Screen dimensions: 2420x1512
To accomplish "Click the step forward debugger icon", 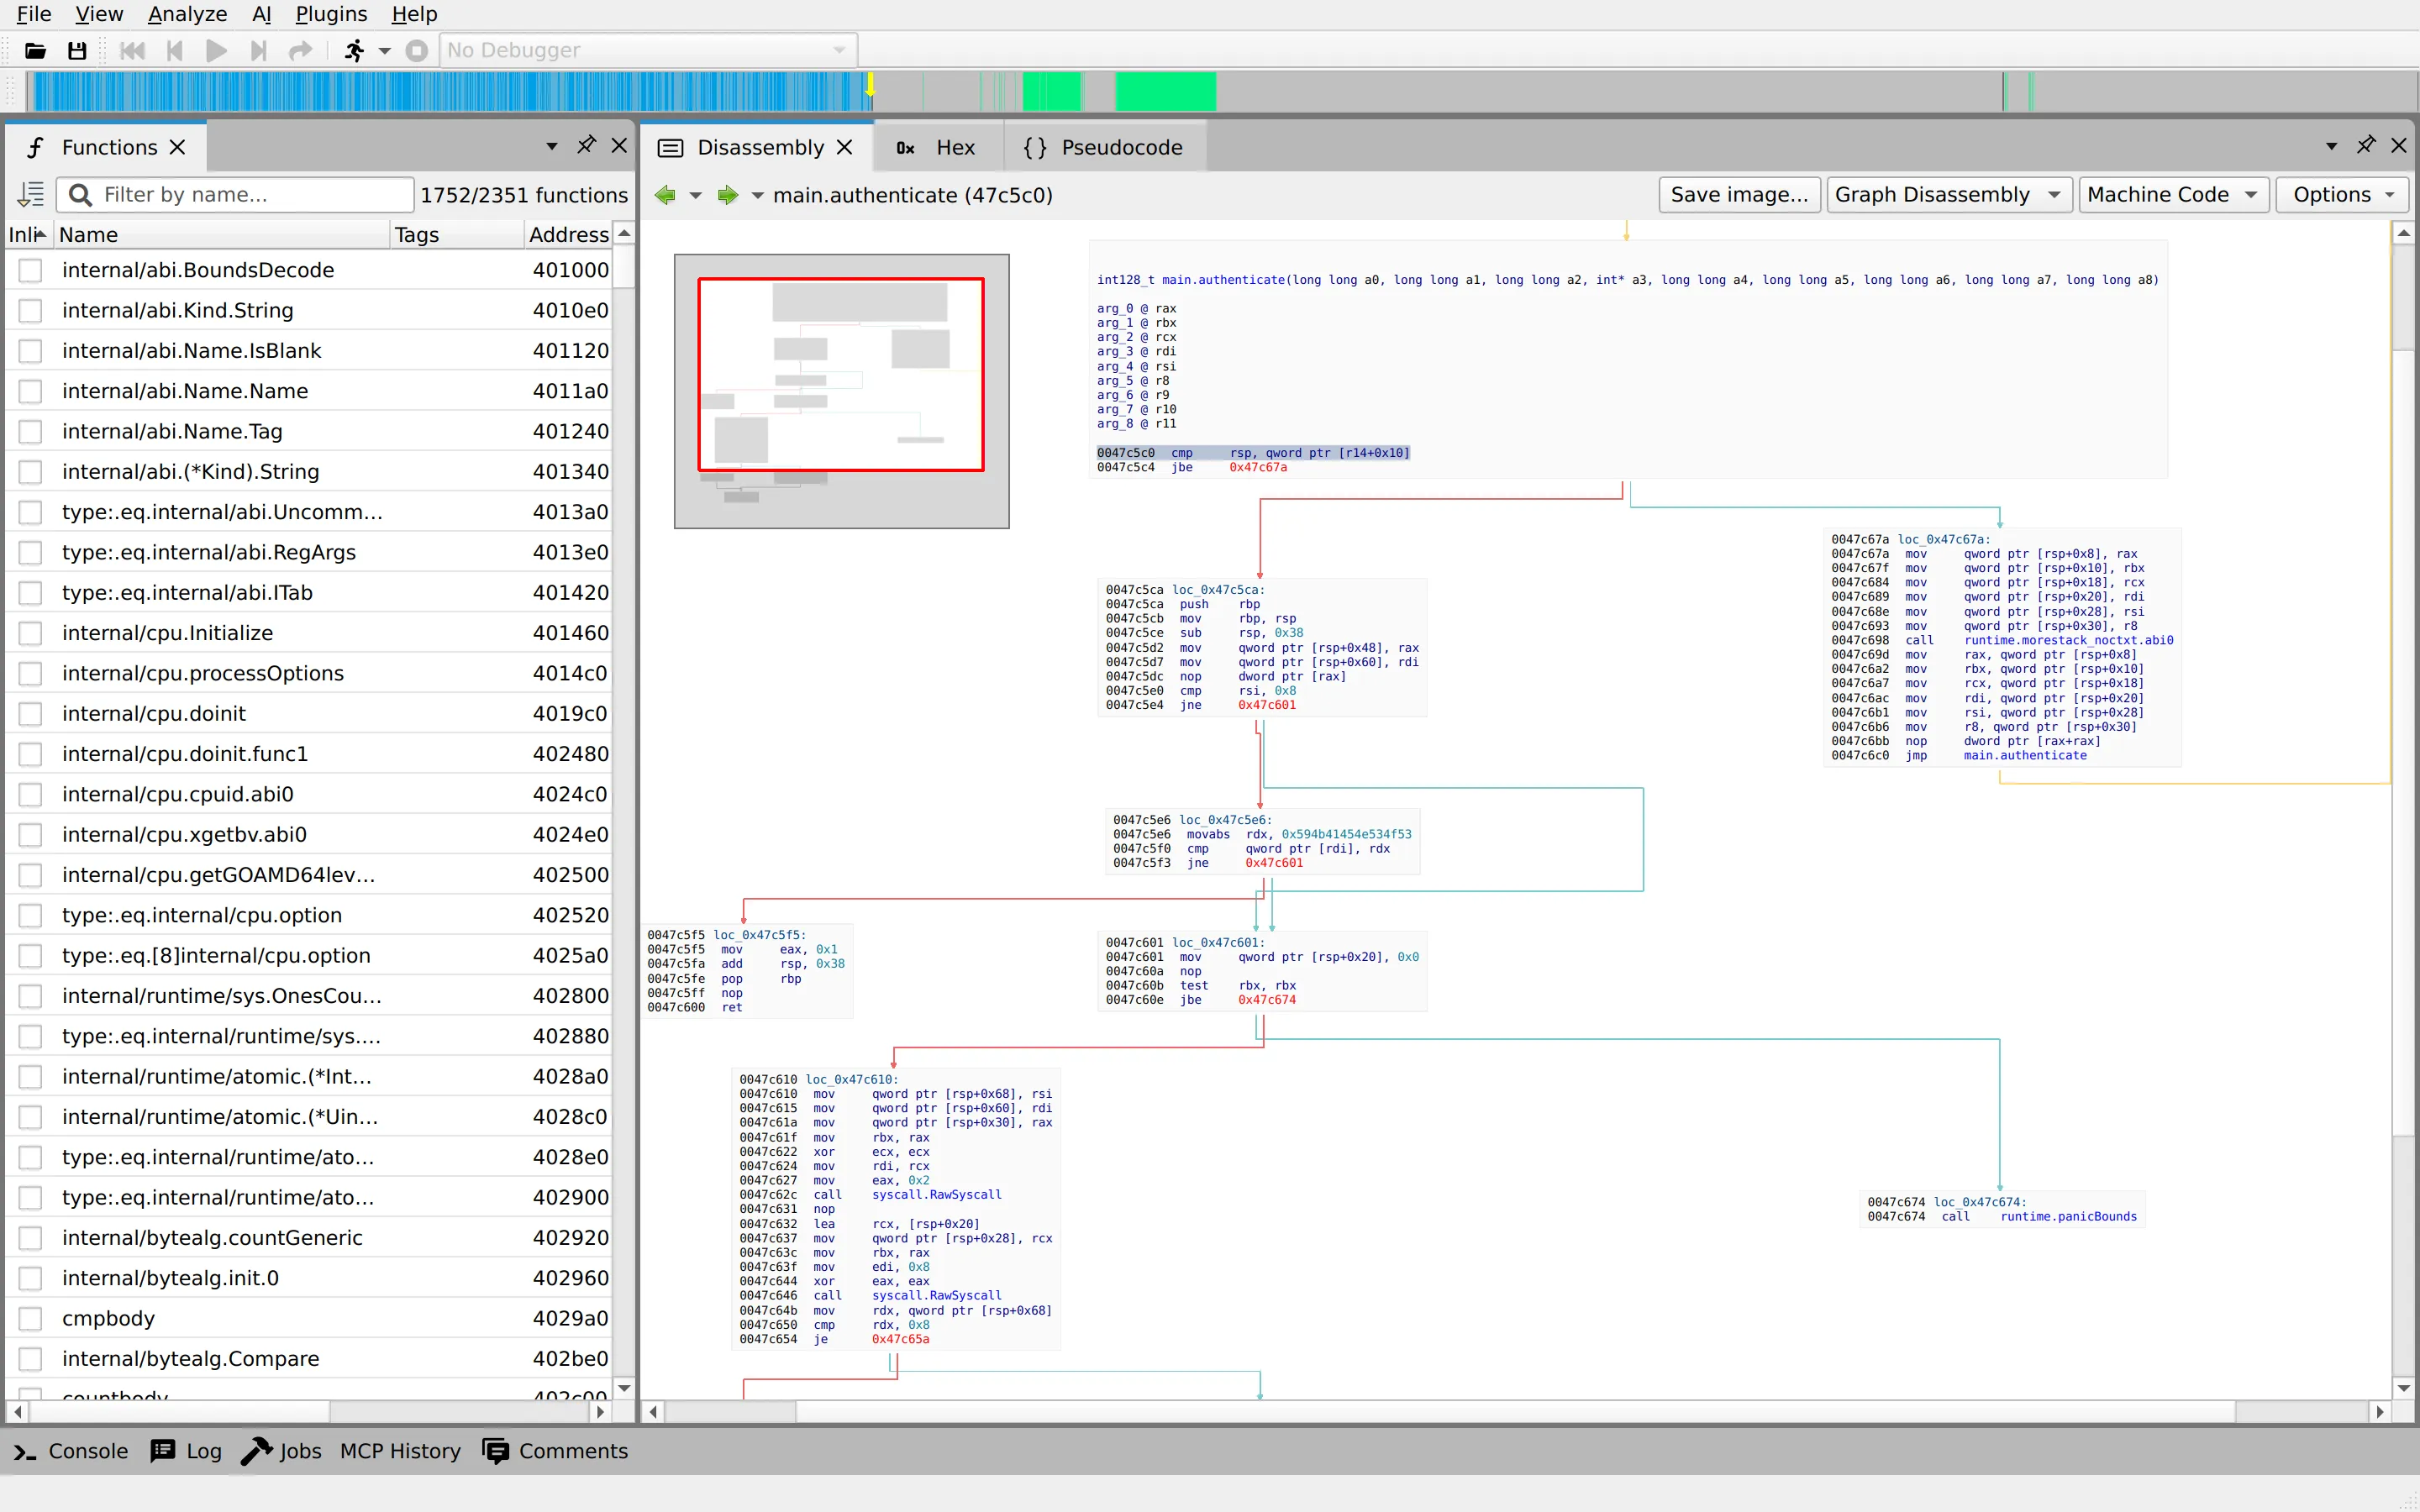I will pos(258,50).
